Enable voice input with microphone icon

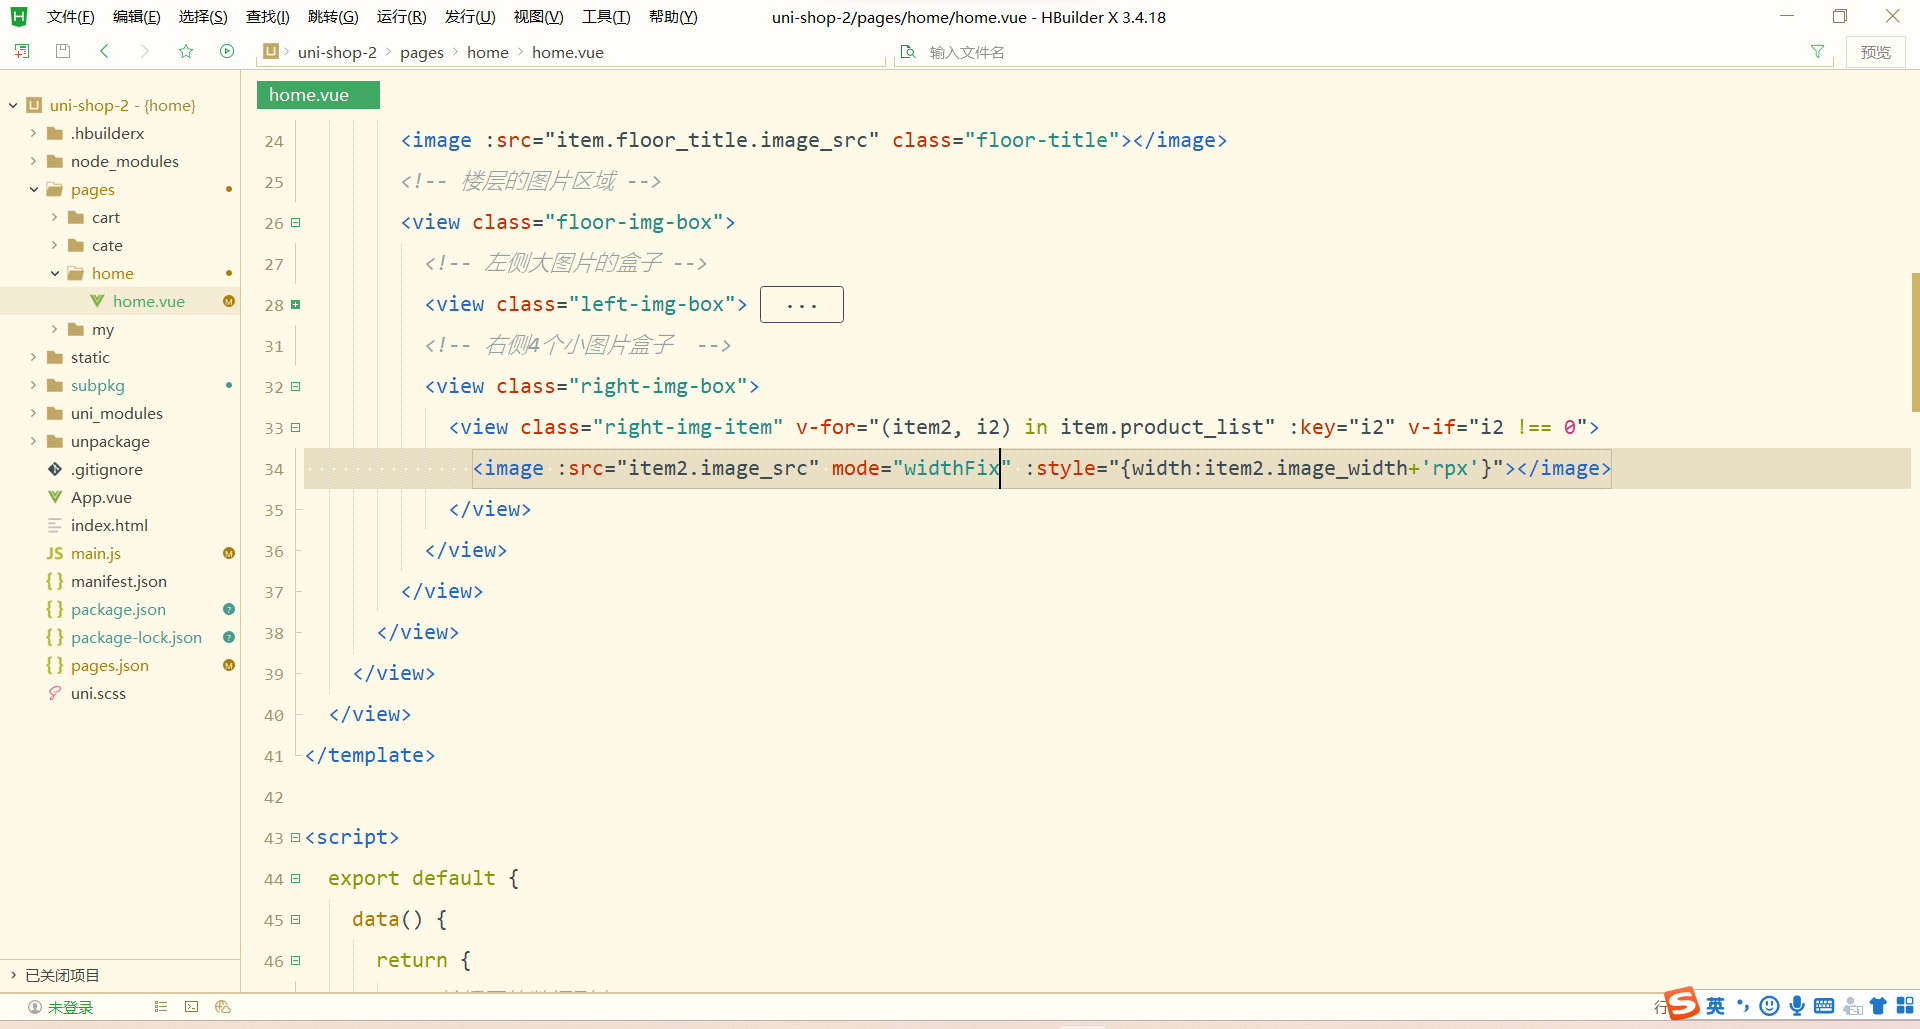pos(1797,1006)
